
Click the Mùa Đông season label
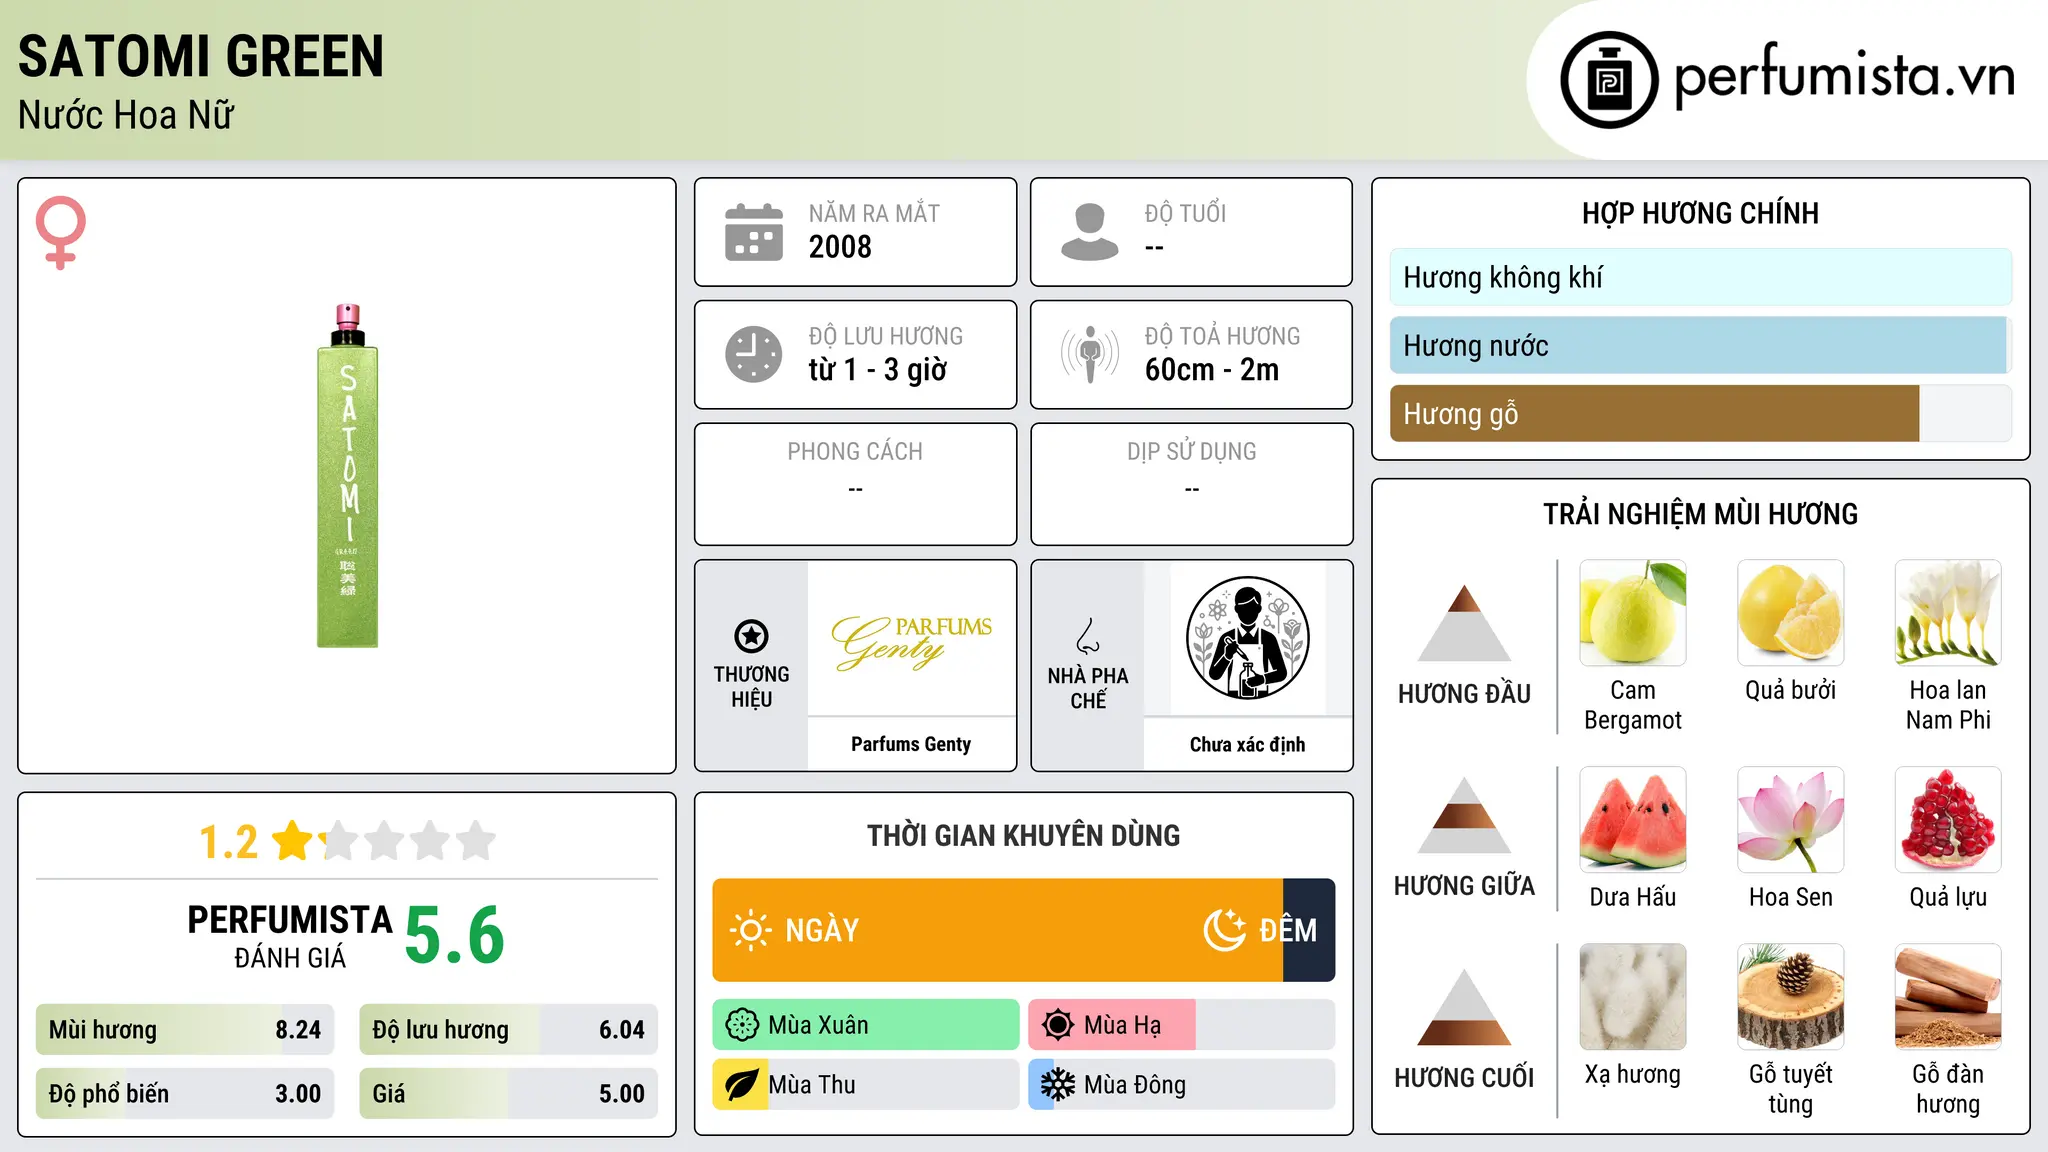tap(1135, 1085)
